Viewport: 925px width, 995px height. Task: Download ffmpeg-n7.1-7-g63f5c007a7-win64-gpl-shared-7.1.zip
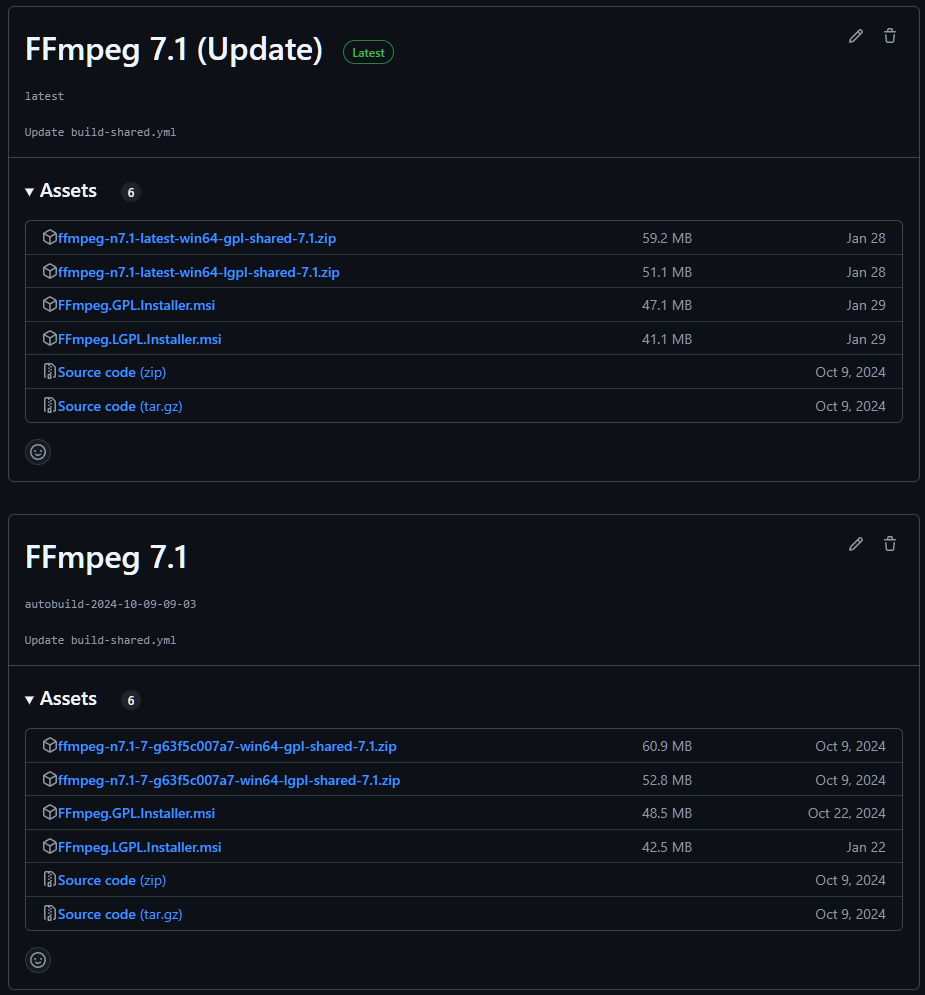point(227,746)
